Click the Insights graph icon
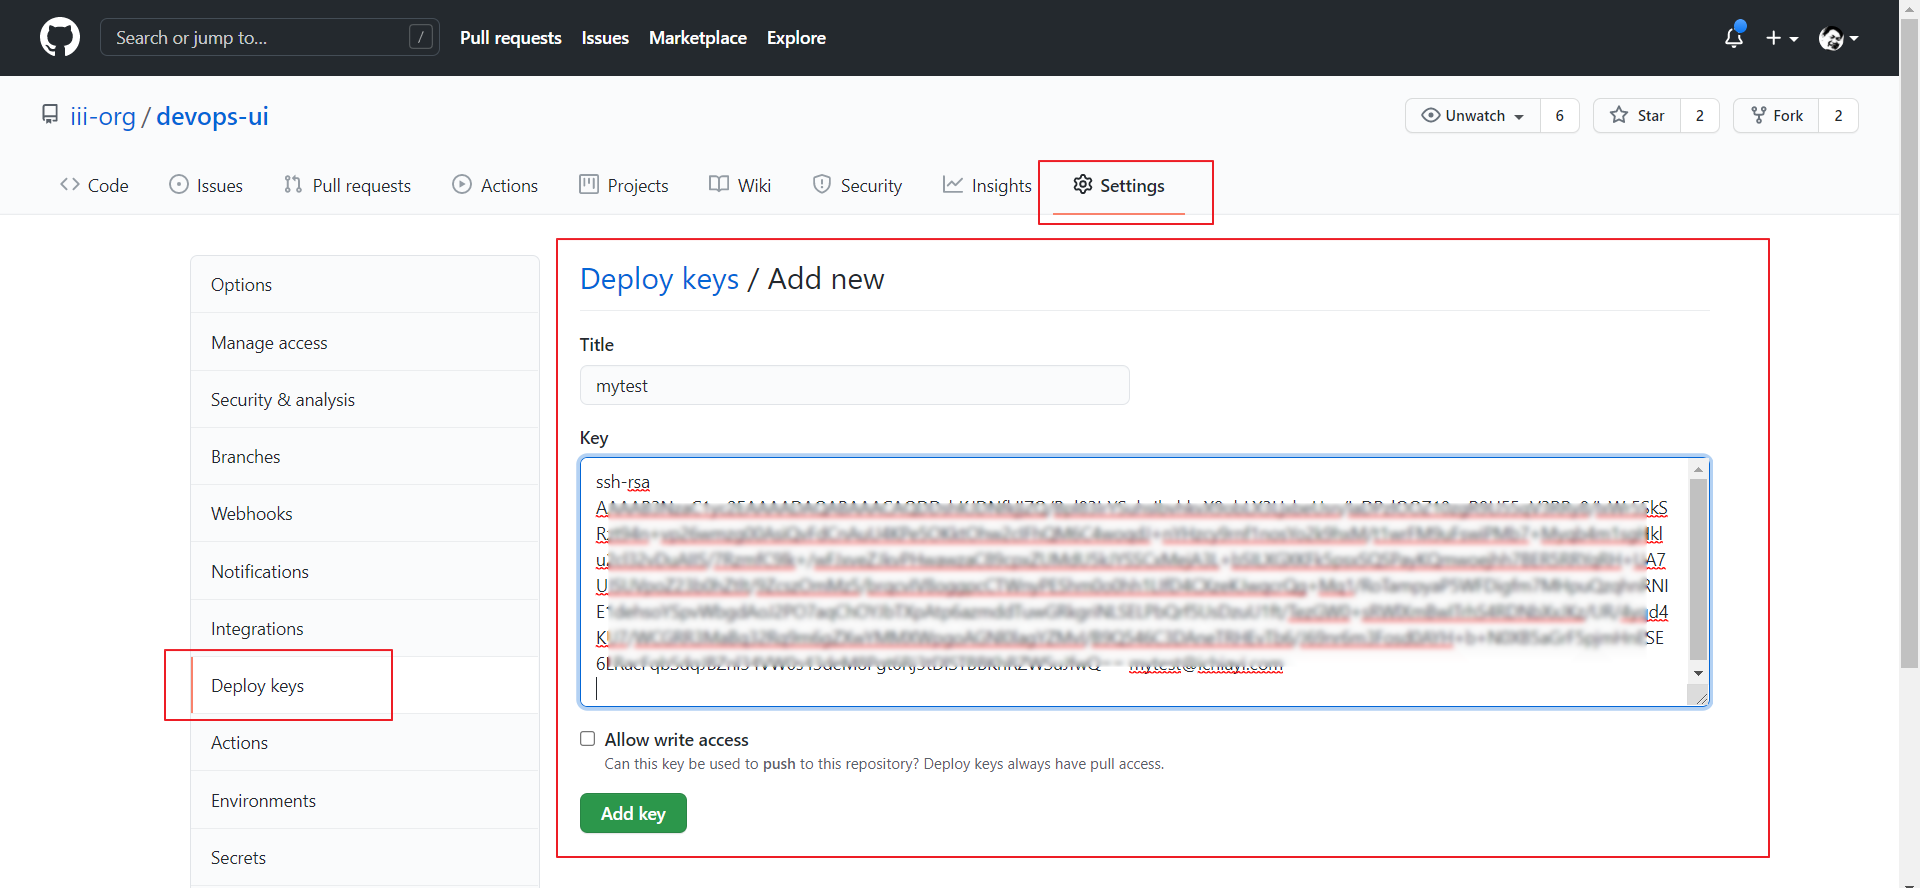Screen dimensions: 1920x888 point(953,184)
